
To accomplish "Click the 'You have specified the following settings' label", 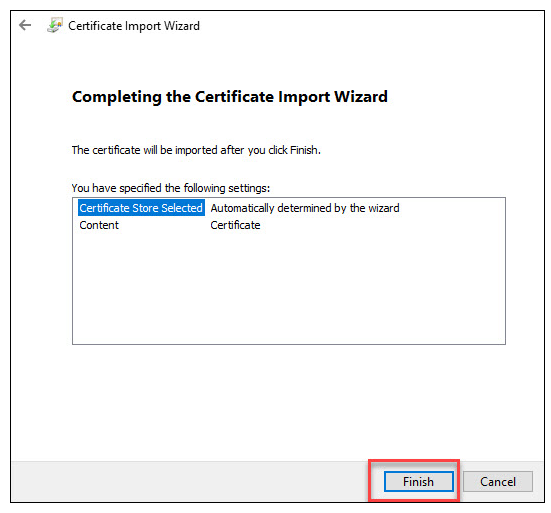I will (171, 188).
